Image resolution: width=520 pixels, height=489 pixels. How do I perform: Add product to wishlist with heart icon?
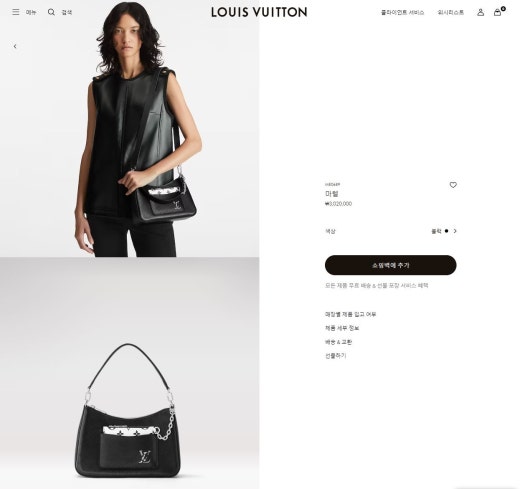coord(453,185)
